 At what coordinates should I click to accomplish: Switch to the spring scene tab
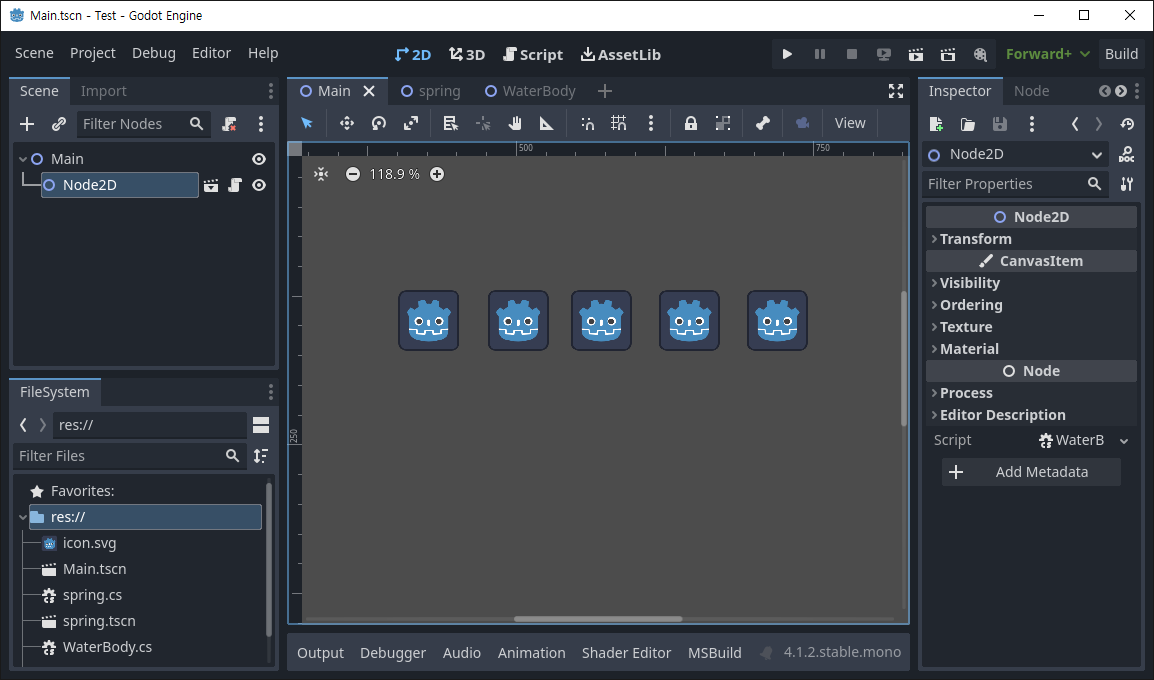tap(431, 91)
